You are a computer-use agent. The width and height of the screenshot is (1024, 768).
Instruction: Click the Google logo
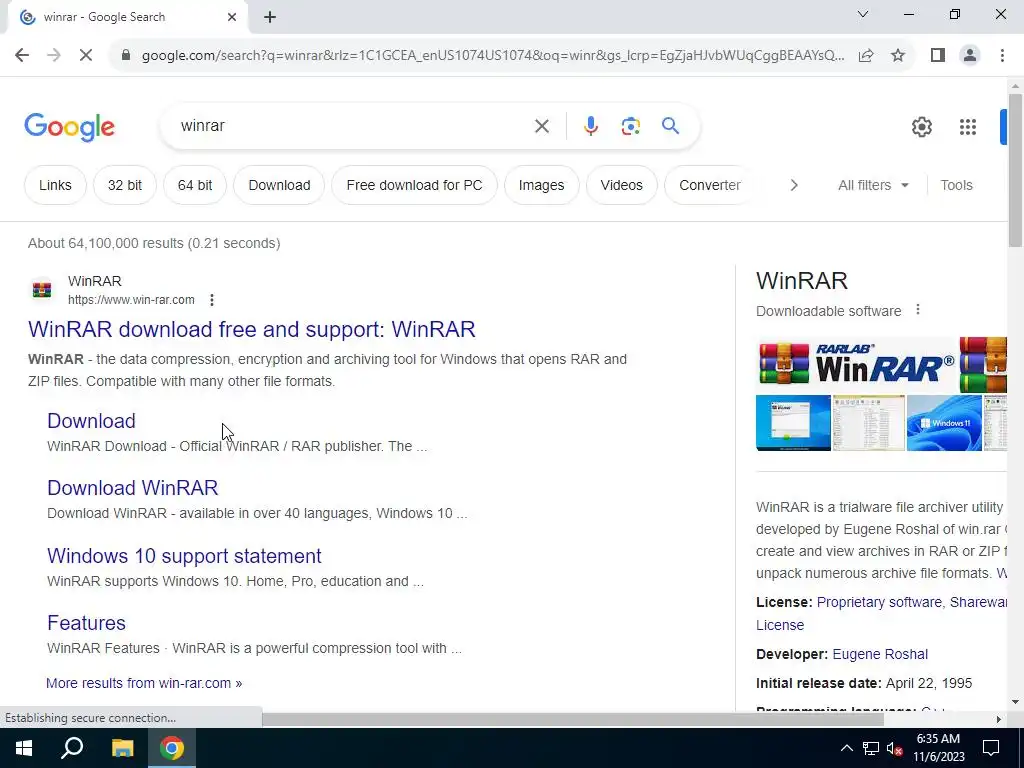(x=69, y=127)
